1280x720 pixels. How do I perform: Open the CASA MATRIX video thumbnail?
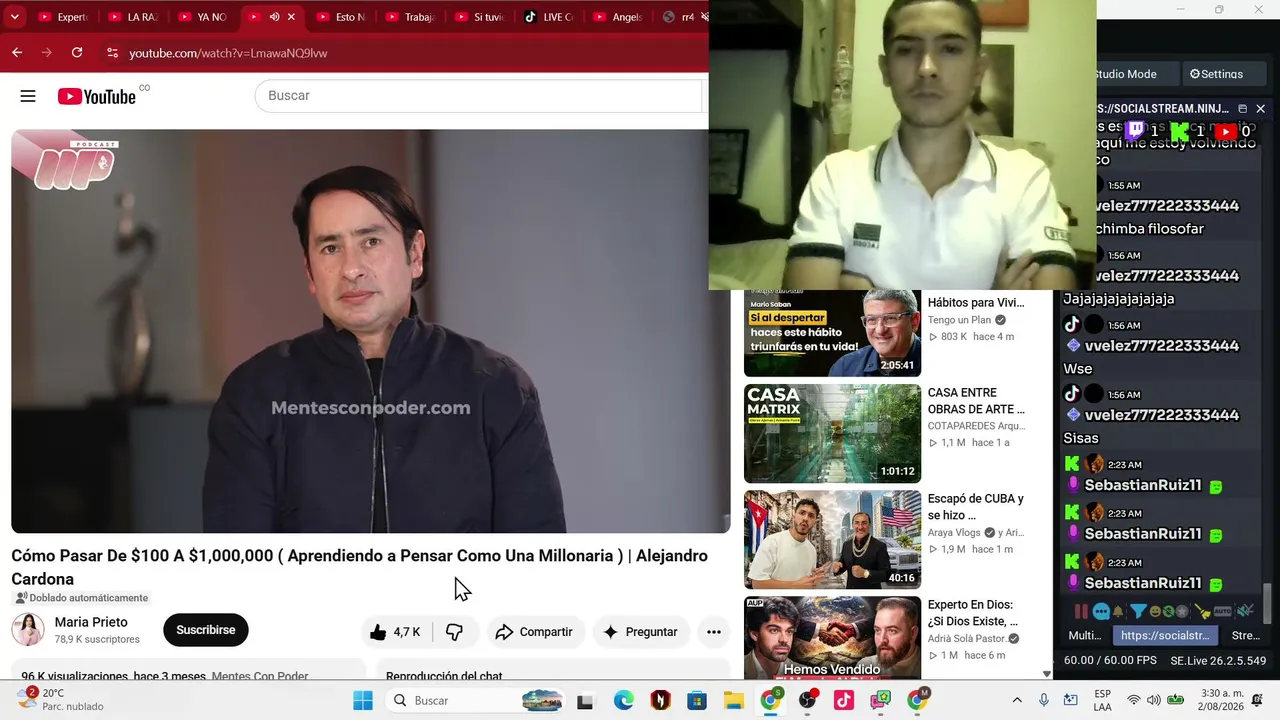point(832,434)
